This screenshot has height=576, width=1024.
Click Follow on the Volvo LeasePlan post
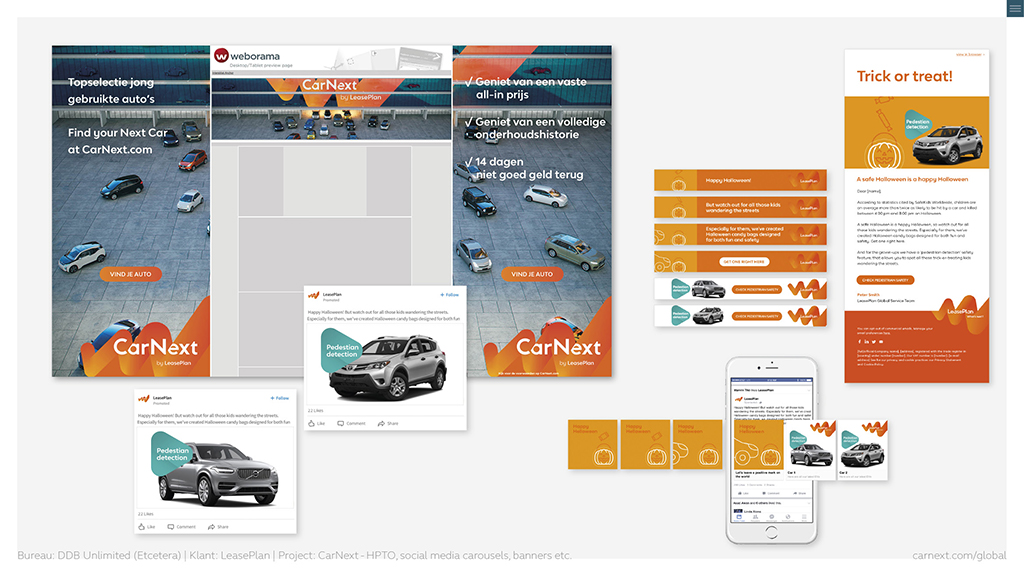point(280,398)
